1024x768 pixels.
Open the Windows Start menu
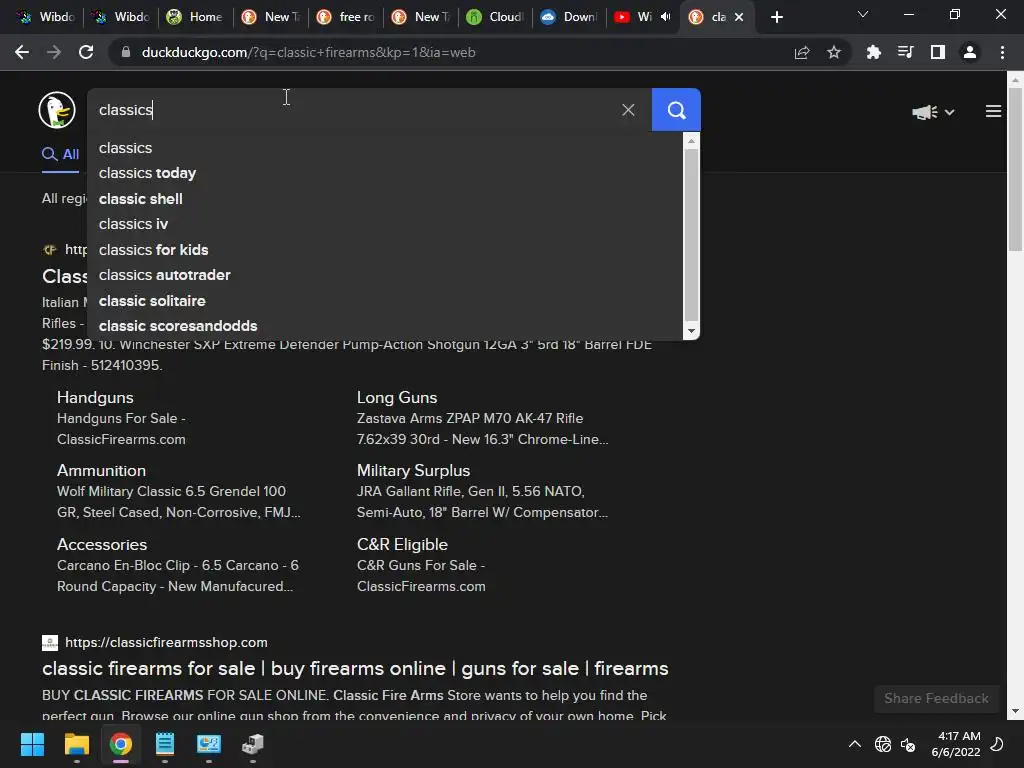(x=32, y=744)
